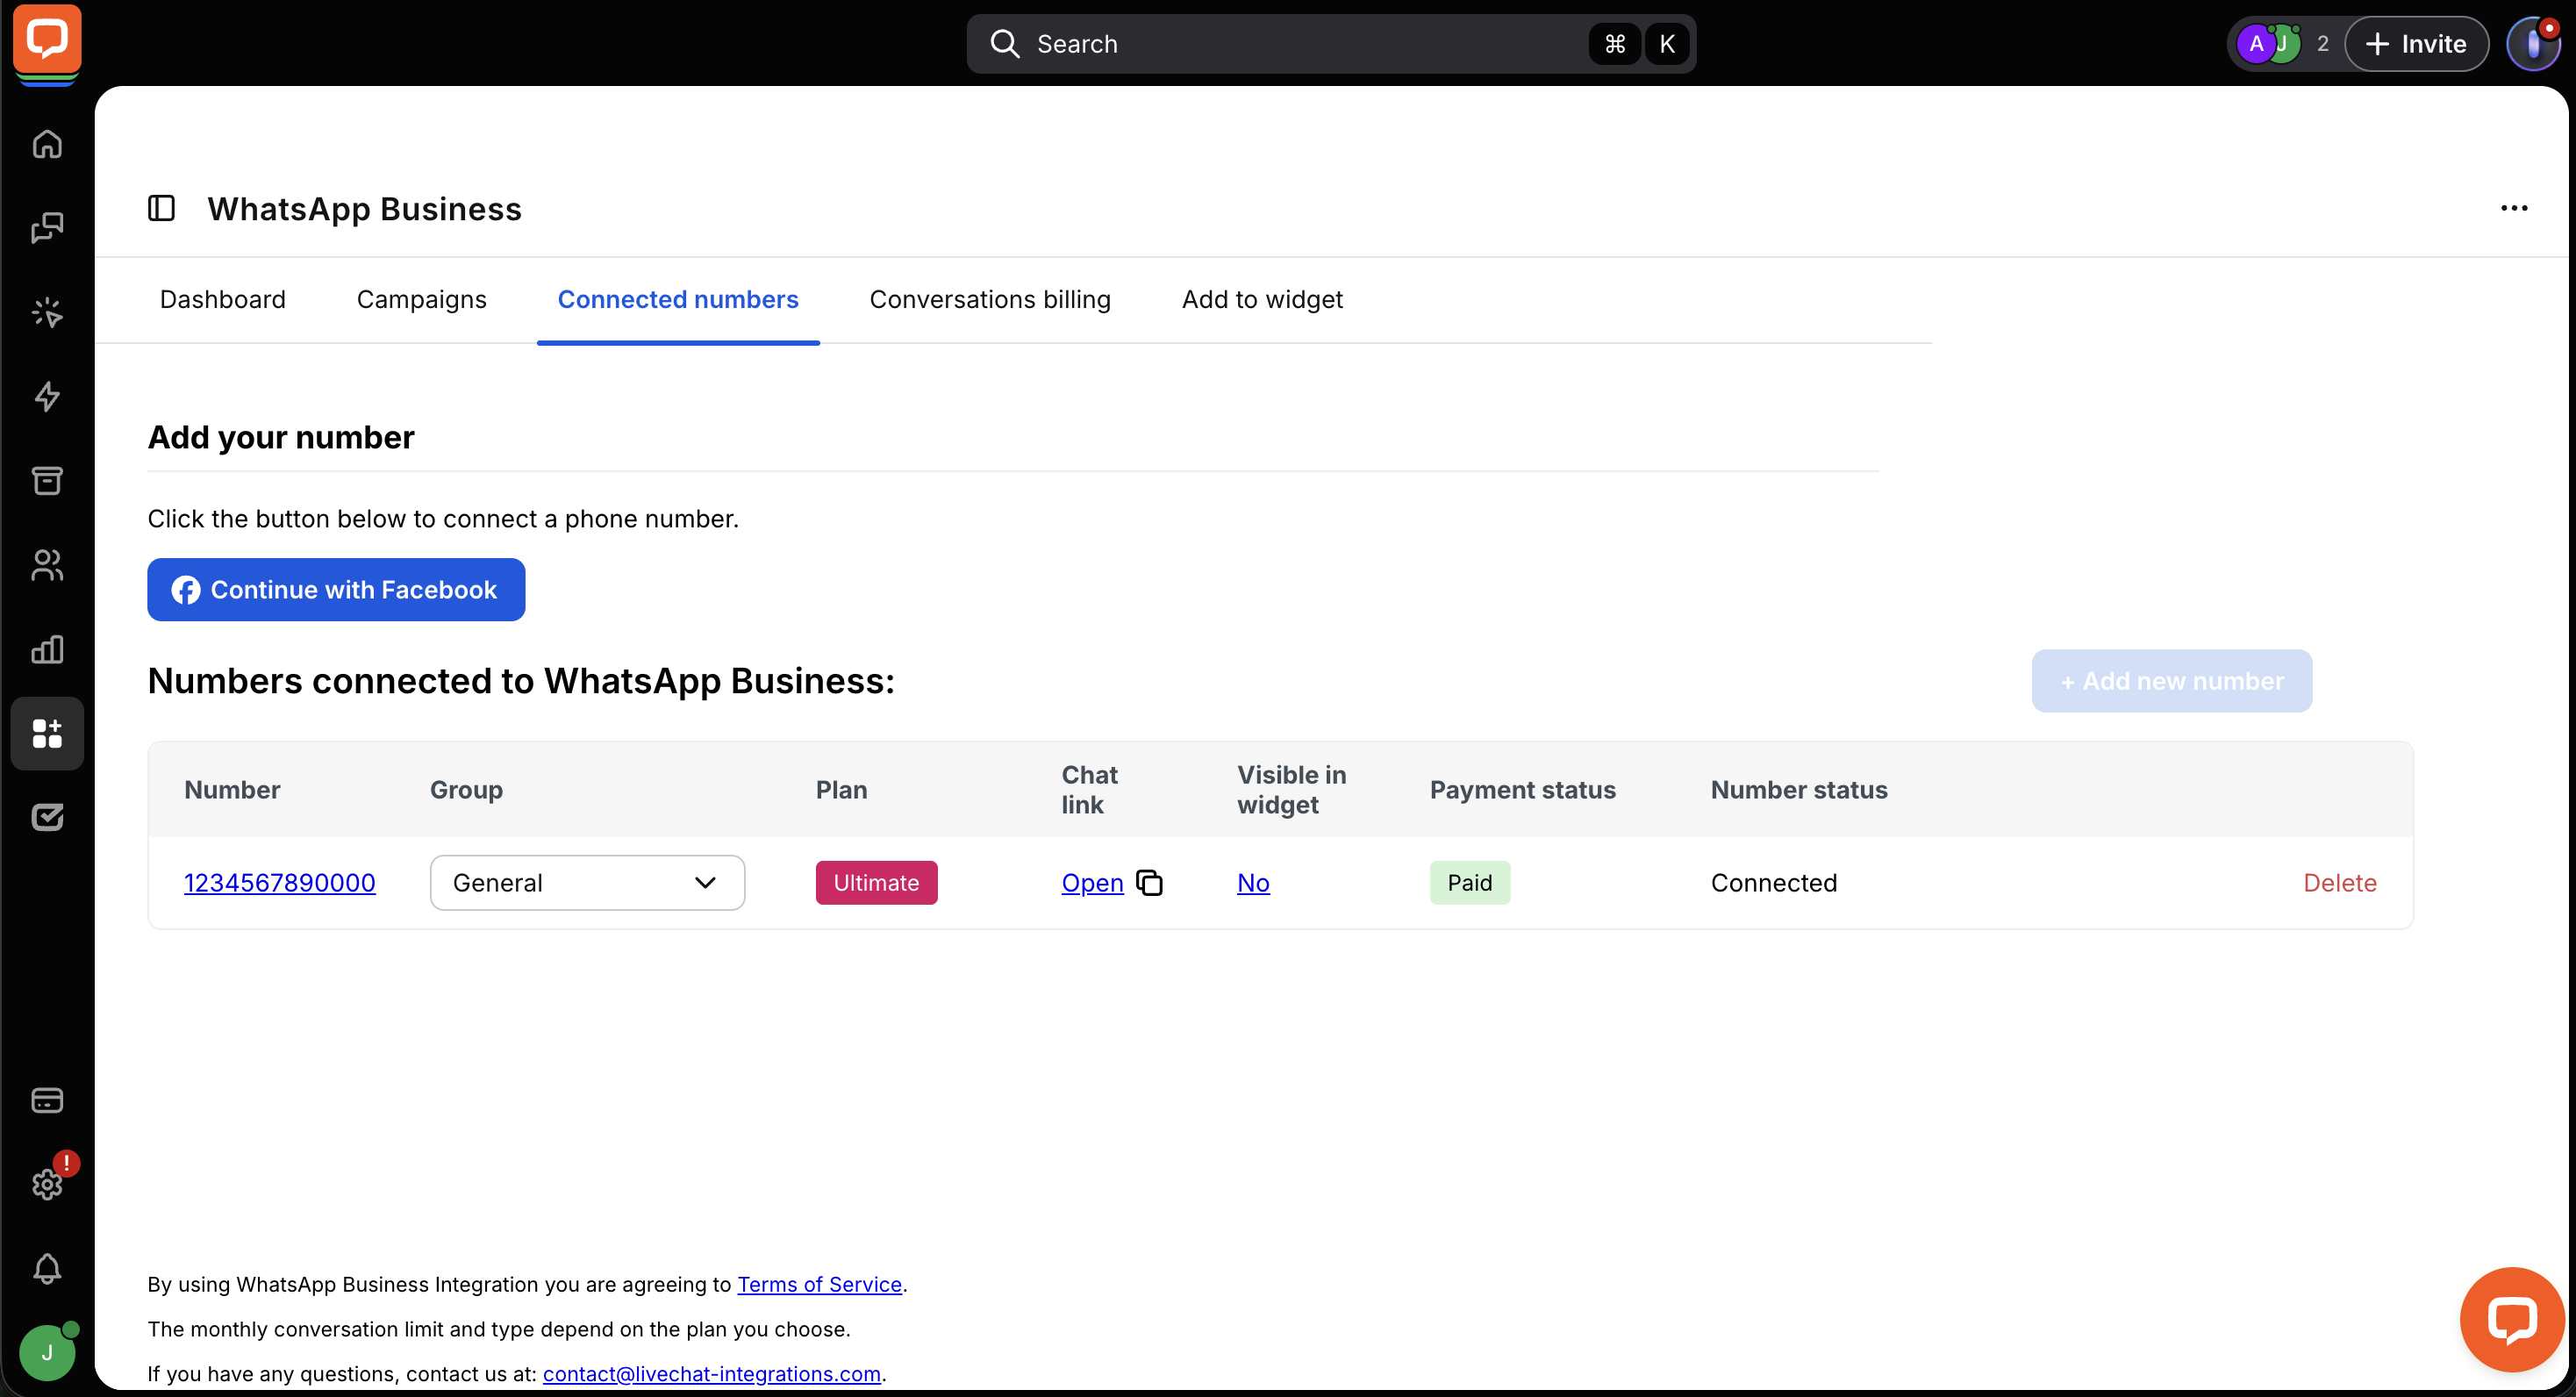Image resolution: width=2576 pixels, height=1397 pixels.
Task: Delete the connected number row
Action: (2340, 883)
